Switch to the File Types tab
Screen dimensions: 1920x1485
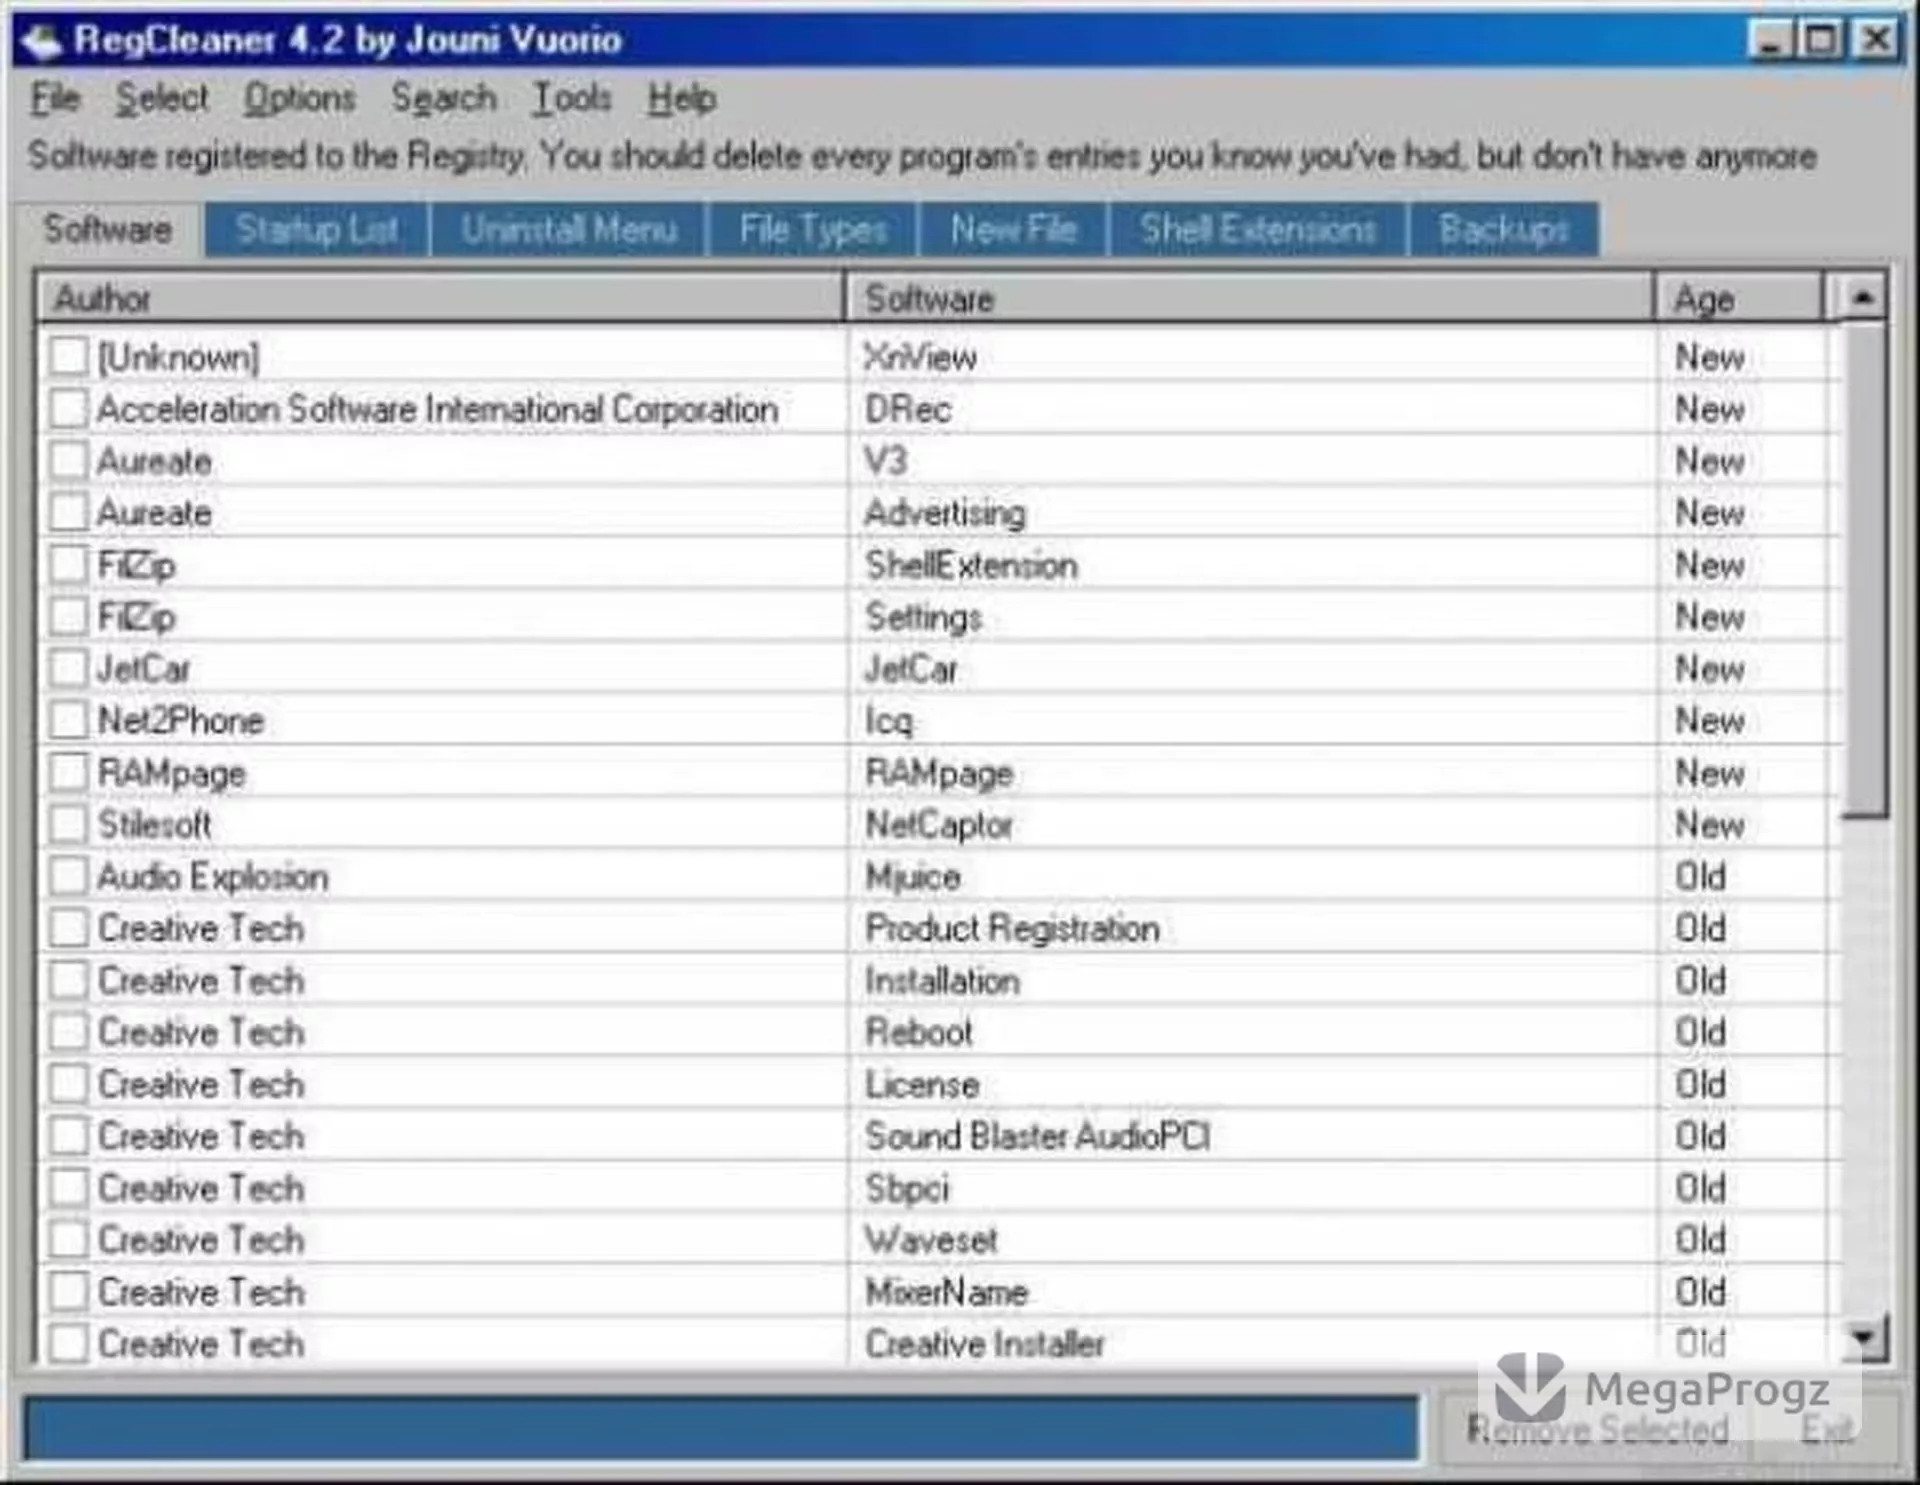813,230
